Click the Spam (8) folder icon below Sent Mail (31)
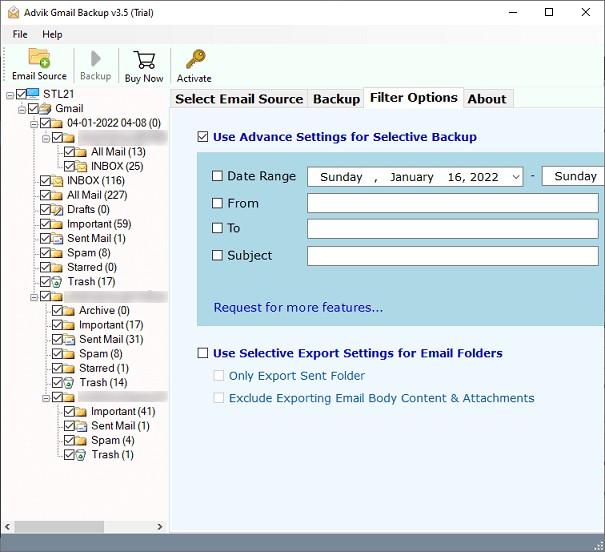The height and width of the screenshot is (552, 605). tap(69, 354)
